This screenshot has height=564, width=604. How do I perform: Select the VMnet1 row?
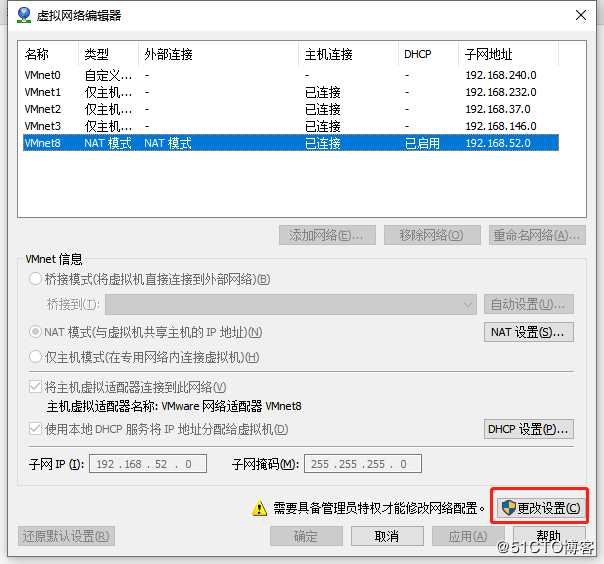click(x=291, y=92)
